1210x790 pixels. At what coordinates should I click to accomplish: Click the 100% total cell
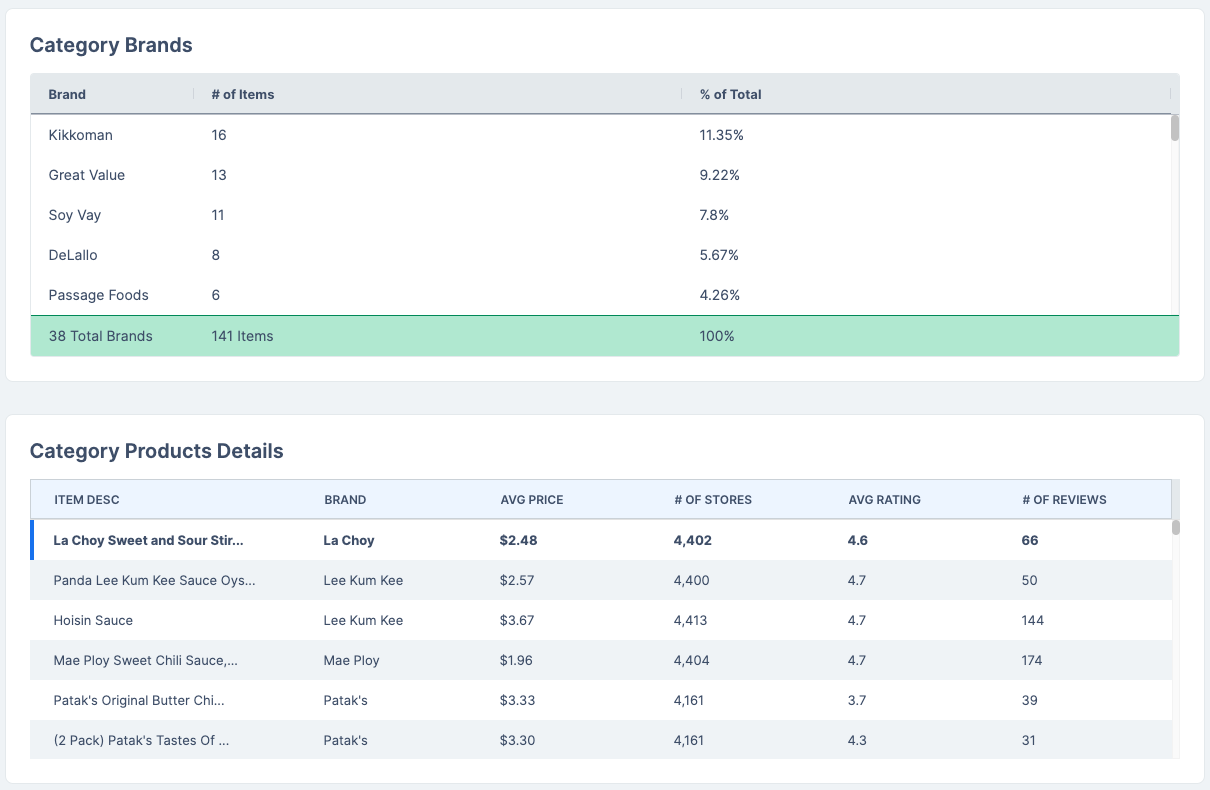point(717,336)
